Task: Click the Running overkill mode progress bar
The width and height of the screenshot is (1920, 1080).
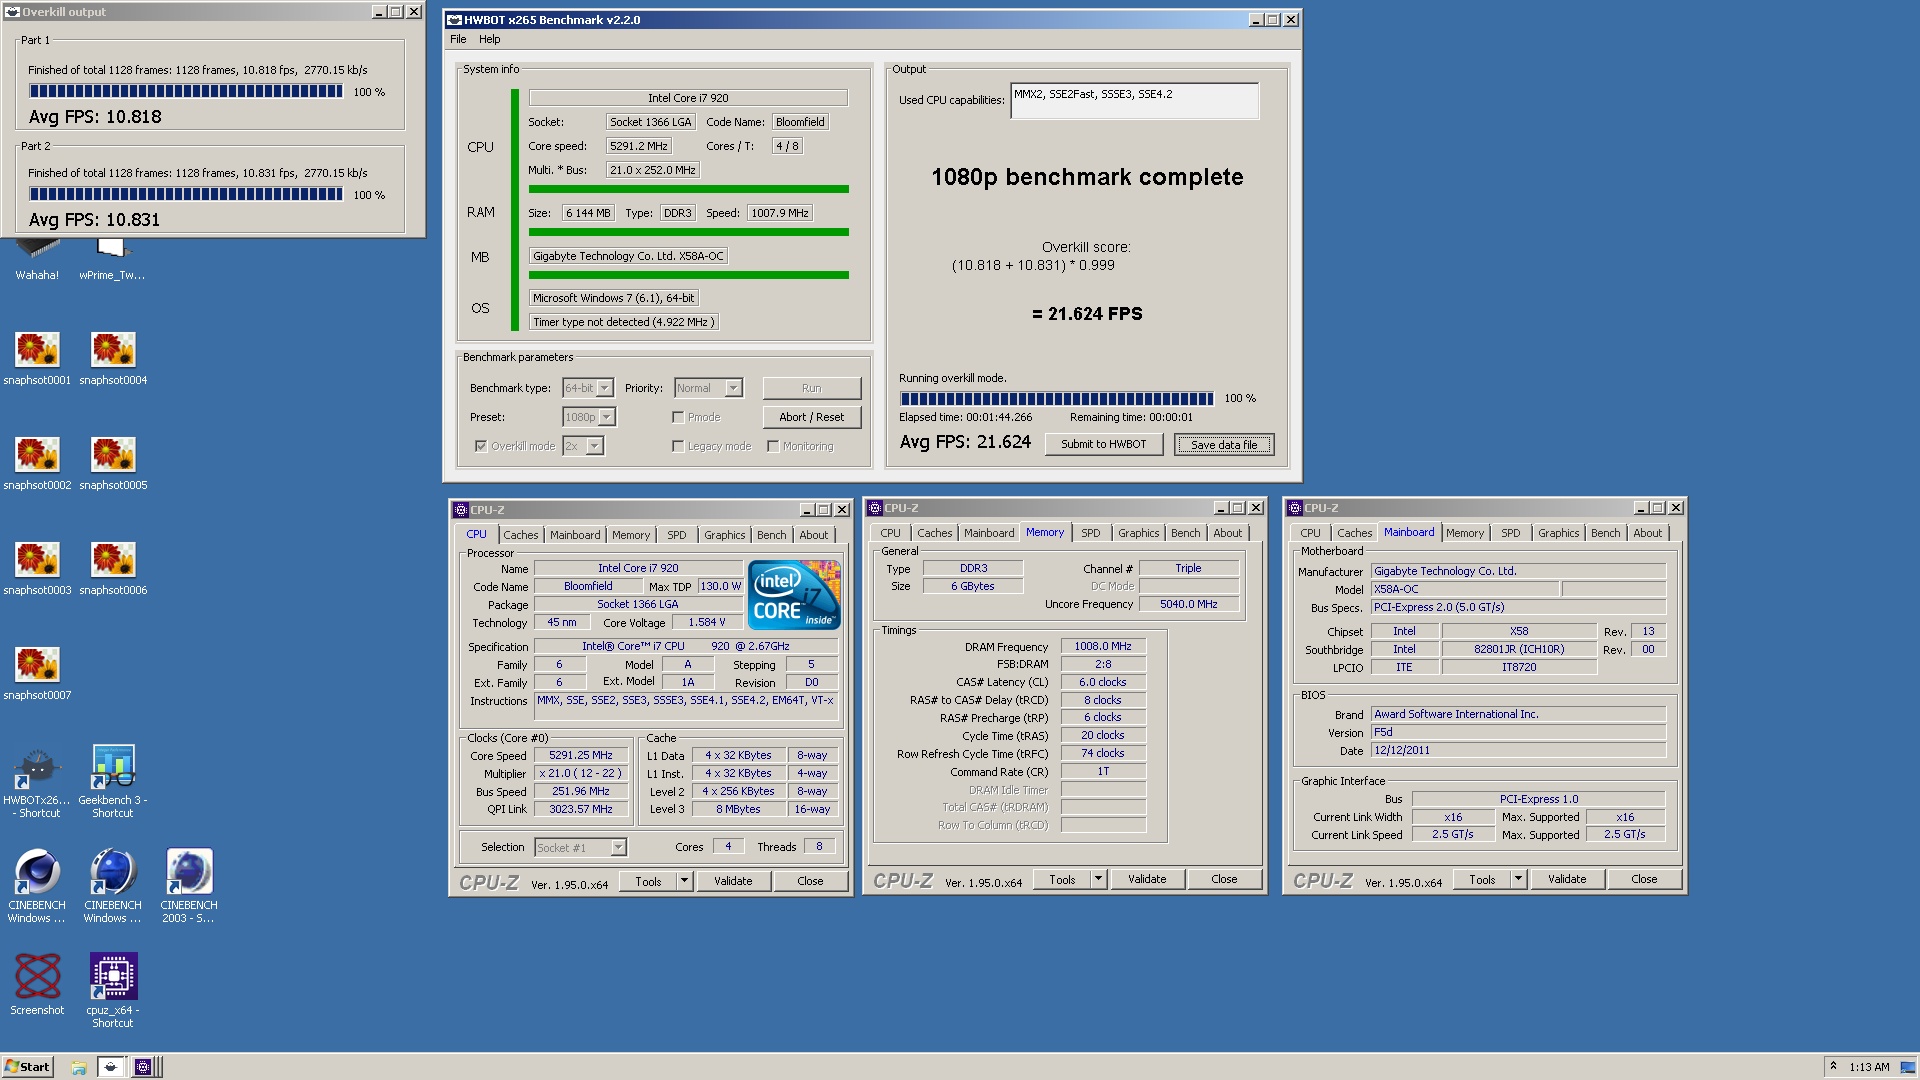Action: [1056, 398]
